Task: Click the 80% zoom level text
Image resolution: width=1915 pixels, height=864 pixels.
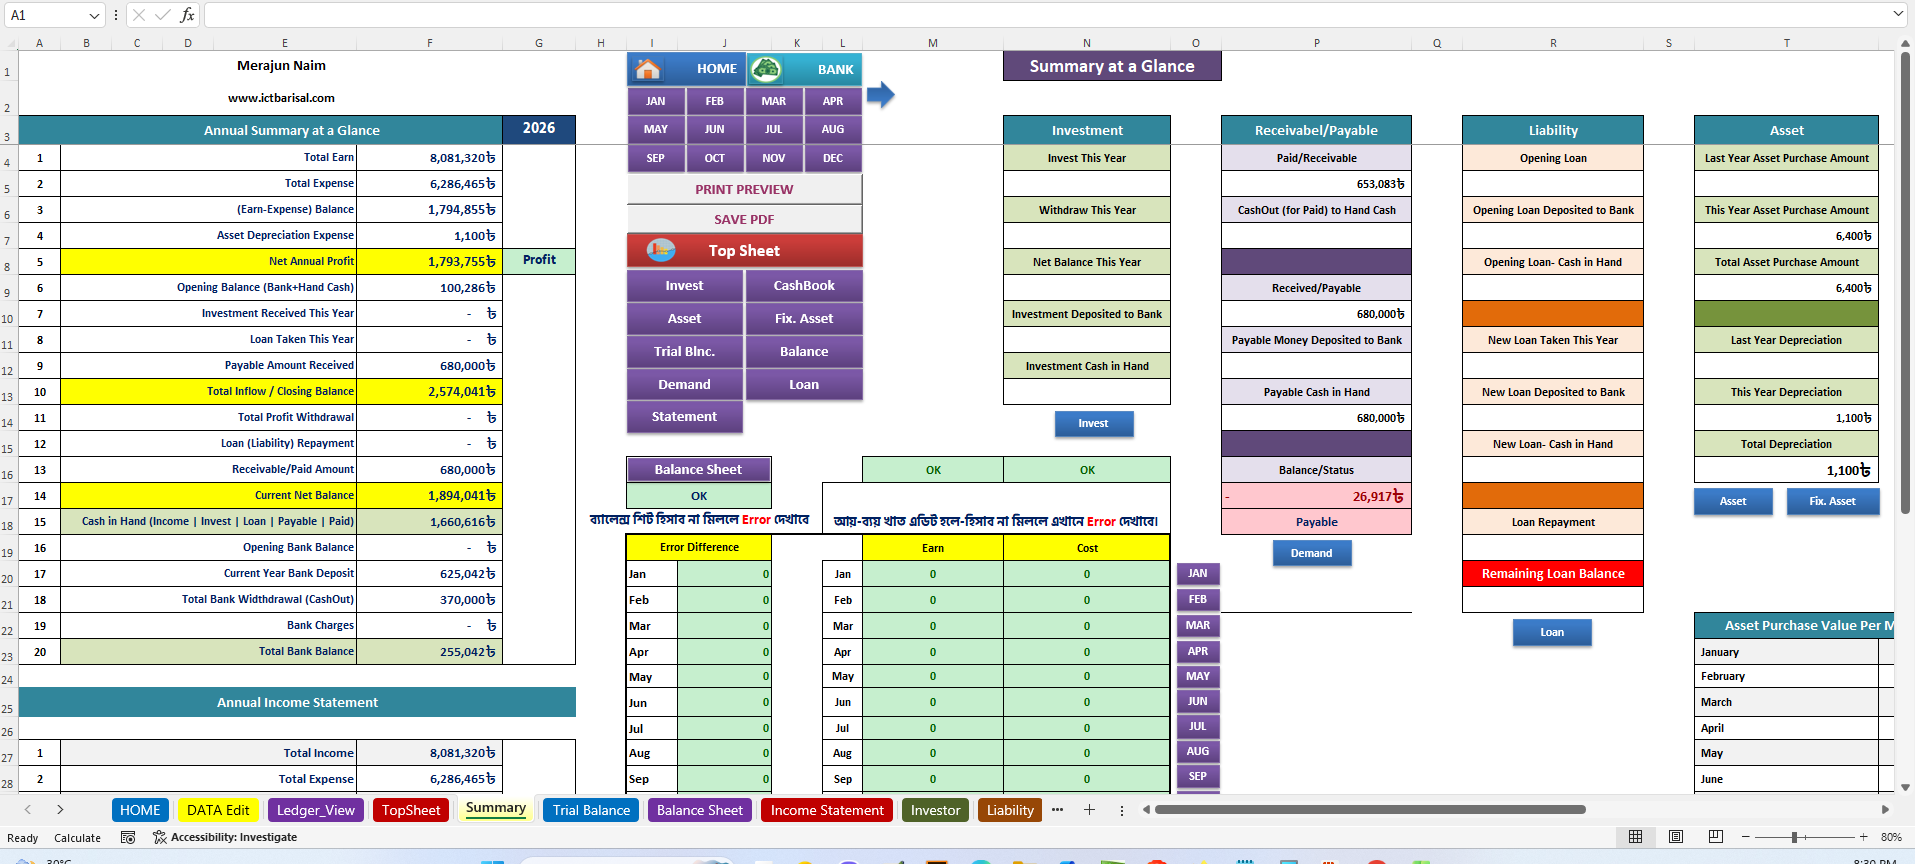Action: tap(1891, 837)
